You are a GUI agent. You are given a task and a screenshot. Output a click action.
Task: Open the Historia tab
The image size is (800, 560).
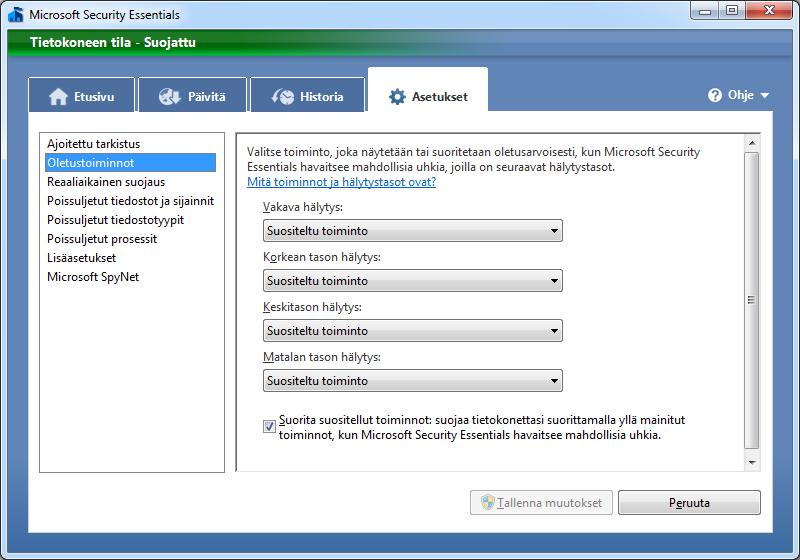[x=308, y=95]
